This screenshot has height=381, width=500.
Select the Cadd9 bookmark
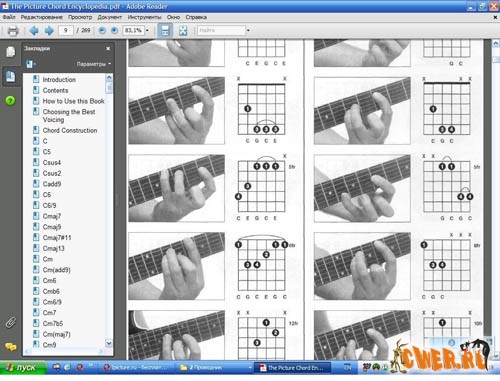[x=52, y=184]
